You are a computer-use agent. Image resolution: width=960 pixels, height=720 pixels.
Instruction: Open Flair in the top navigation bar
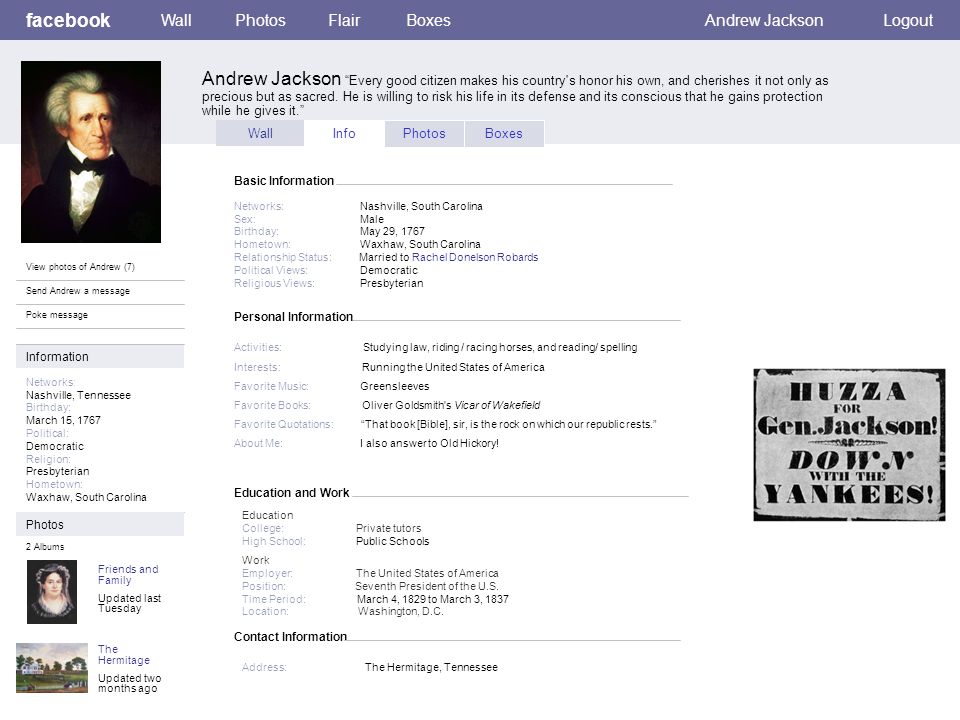[343, 20]
